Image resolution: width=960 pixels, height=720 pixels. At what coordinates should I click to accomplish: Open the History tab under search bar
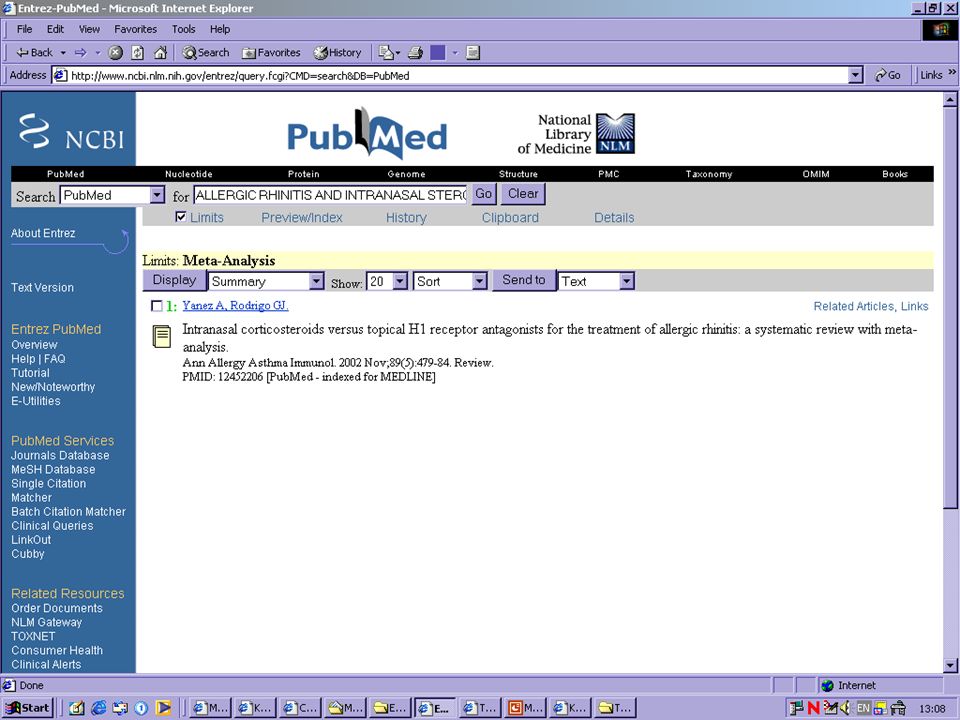[406, 217]
